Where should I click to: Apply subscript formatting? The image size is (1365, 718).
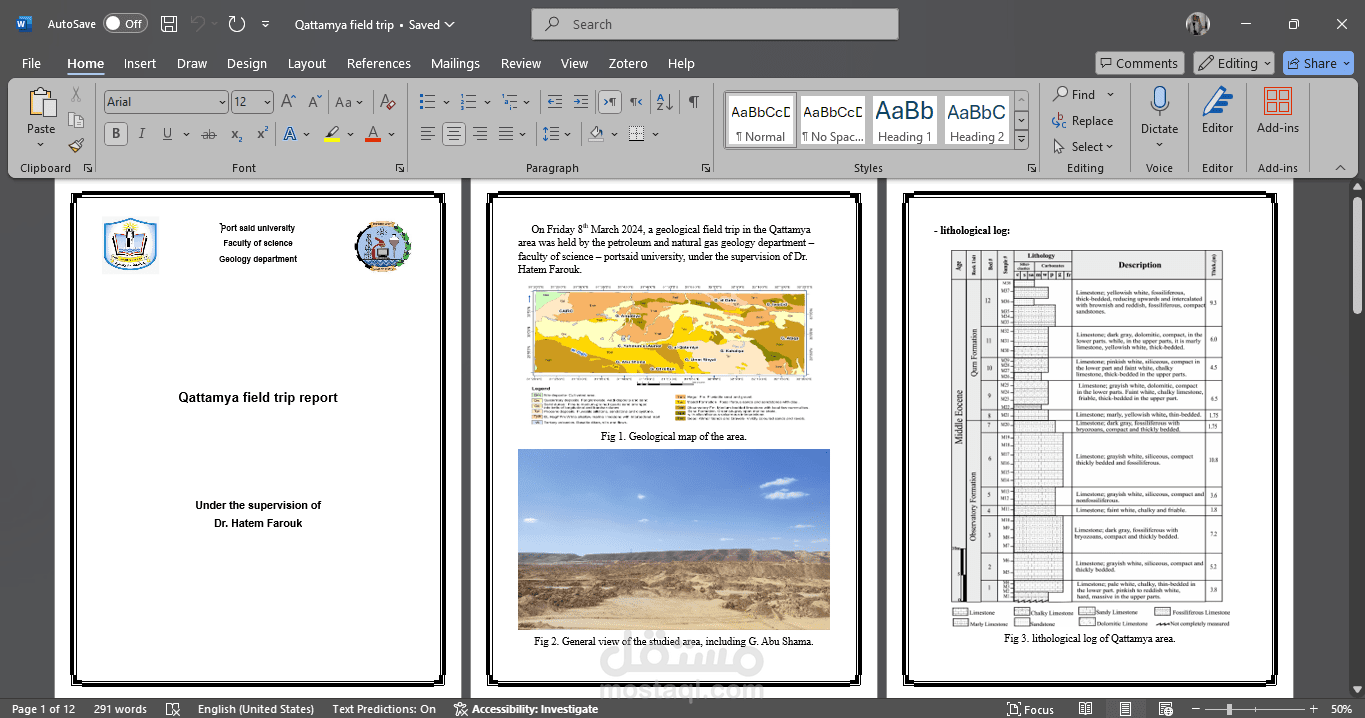237,134
